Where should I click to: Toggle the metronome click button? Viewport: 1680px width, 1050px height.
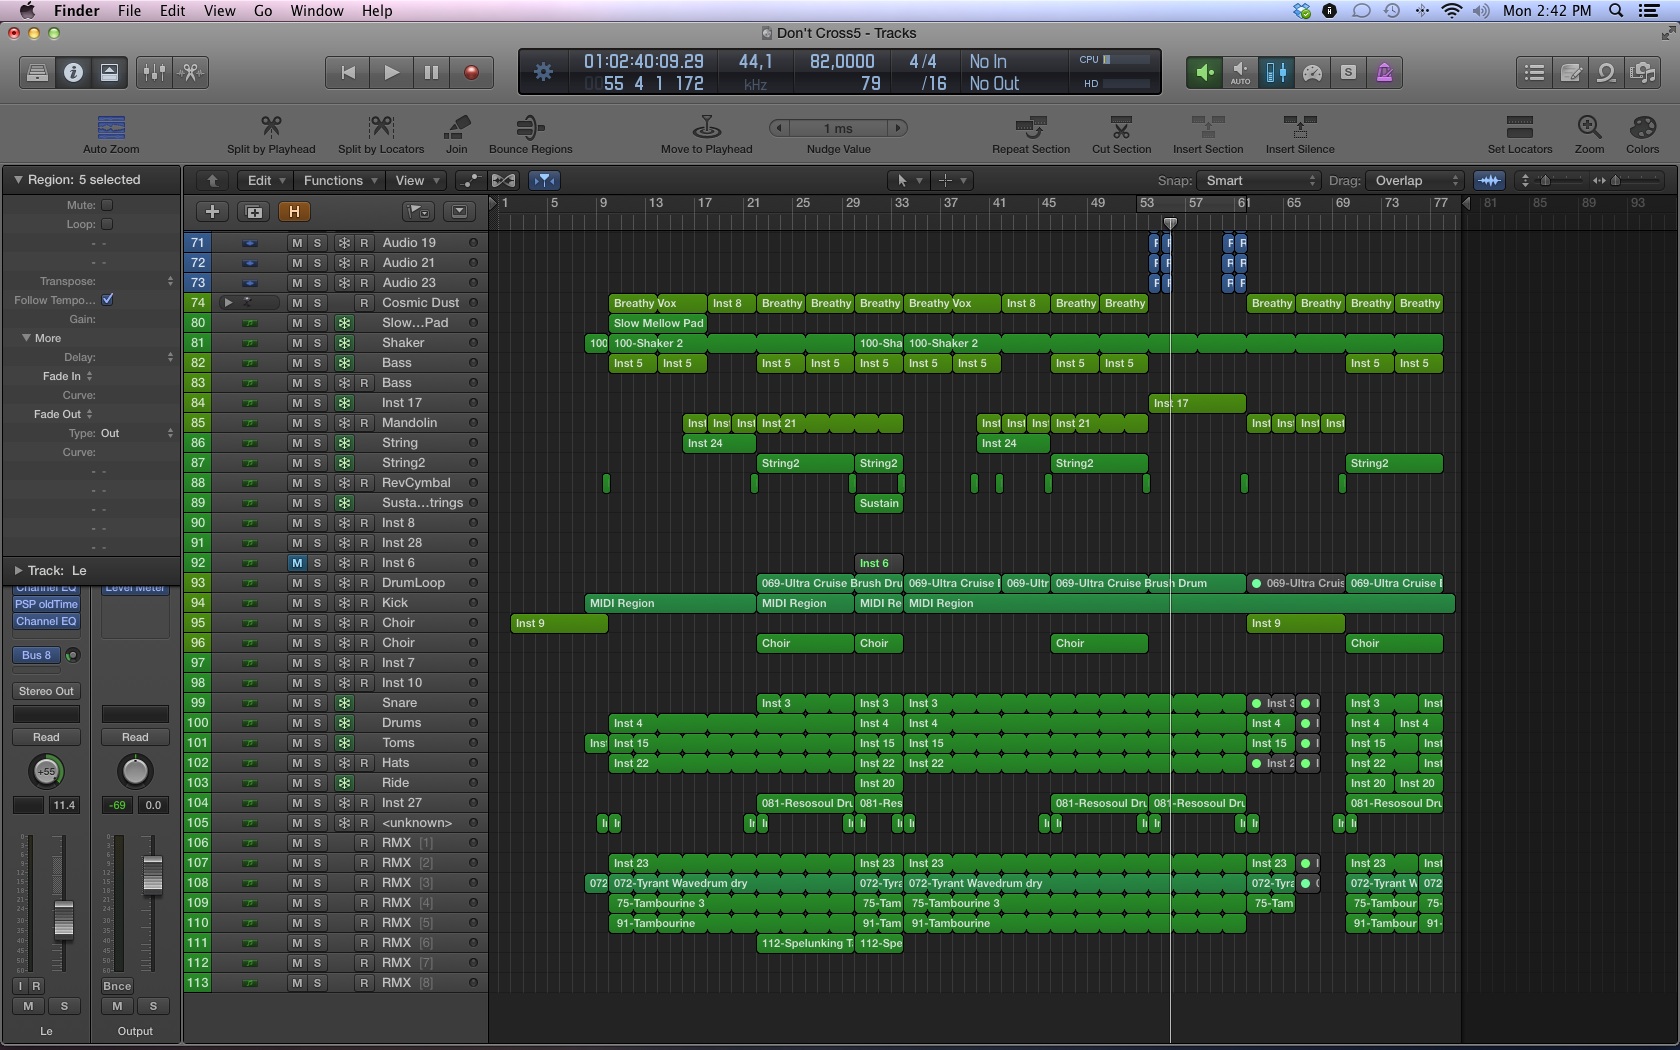tap(1384, 72)
